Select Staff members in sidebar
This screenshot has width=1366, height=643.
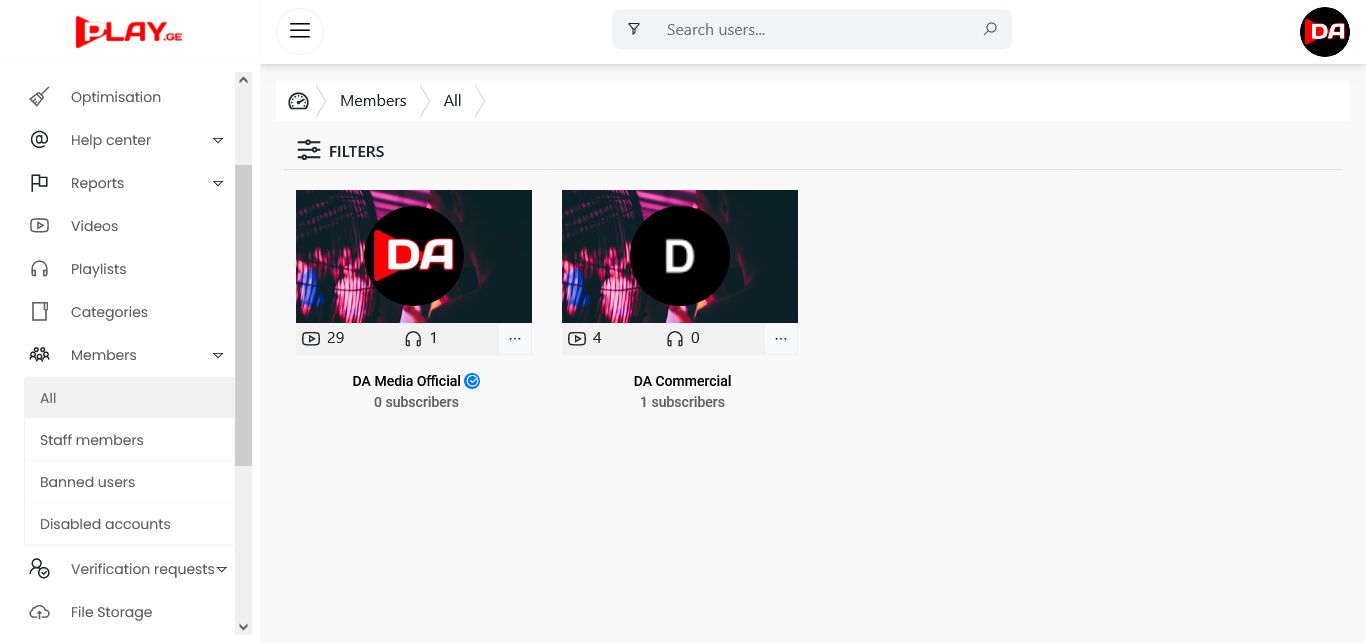pyautogui.click(x=129, y=440)
